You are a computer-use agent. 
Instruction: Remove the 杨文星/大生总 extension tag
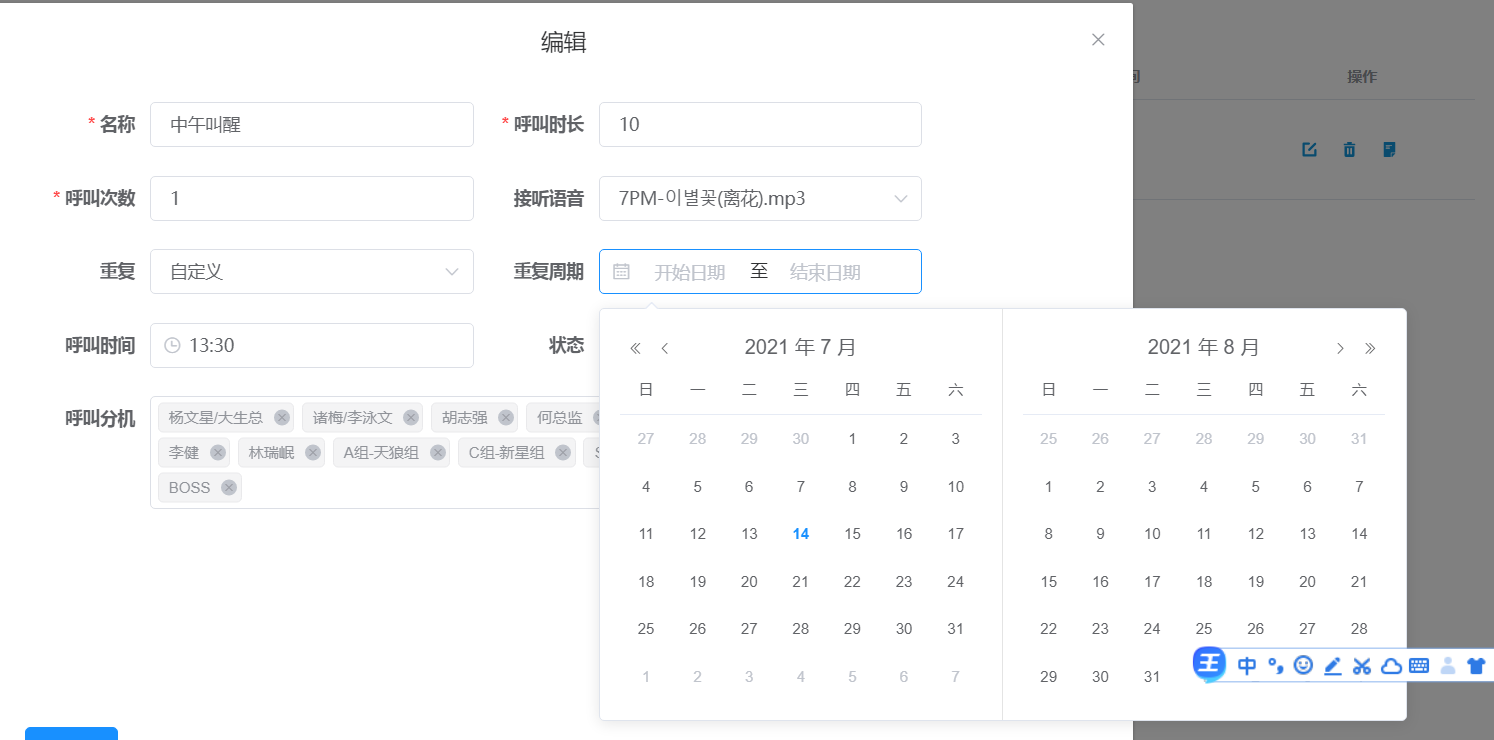point(282,418)
